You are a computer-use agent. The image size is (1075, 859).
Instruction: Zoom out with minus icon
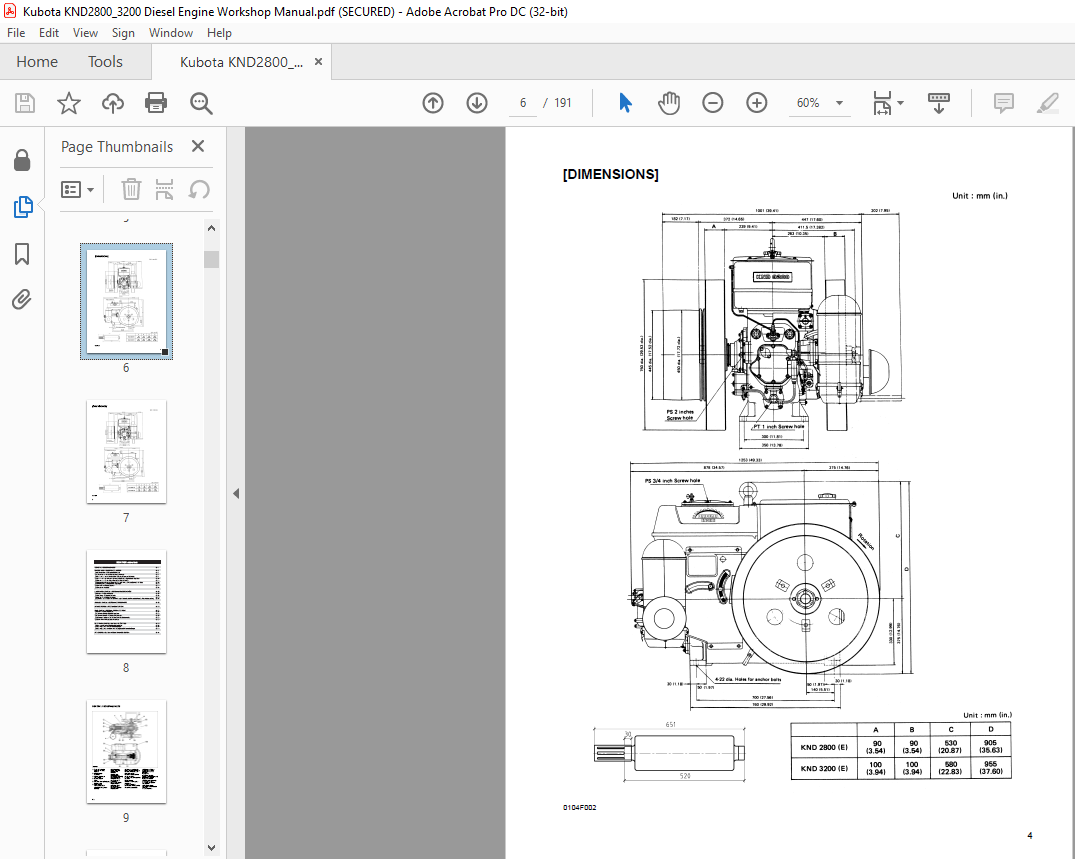(x=712, y=103)
